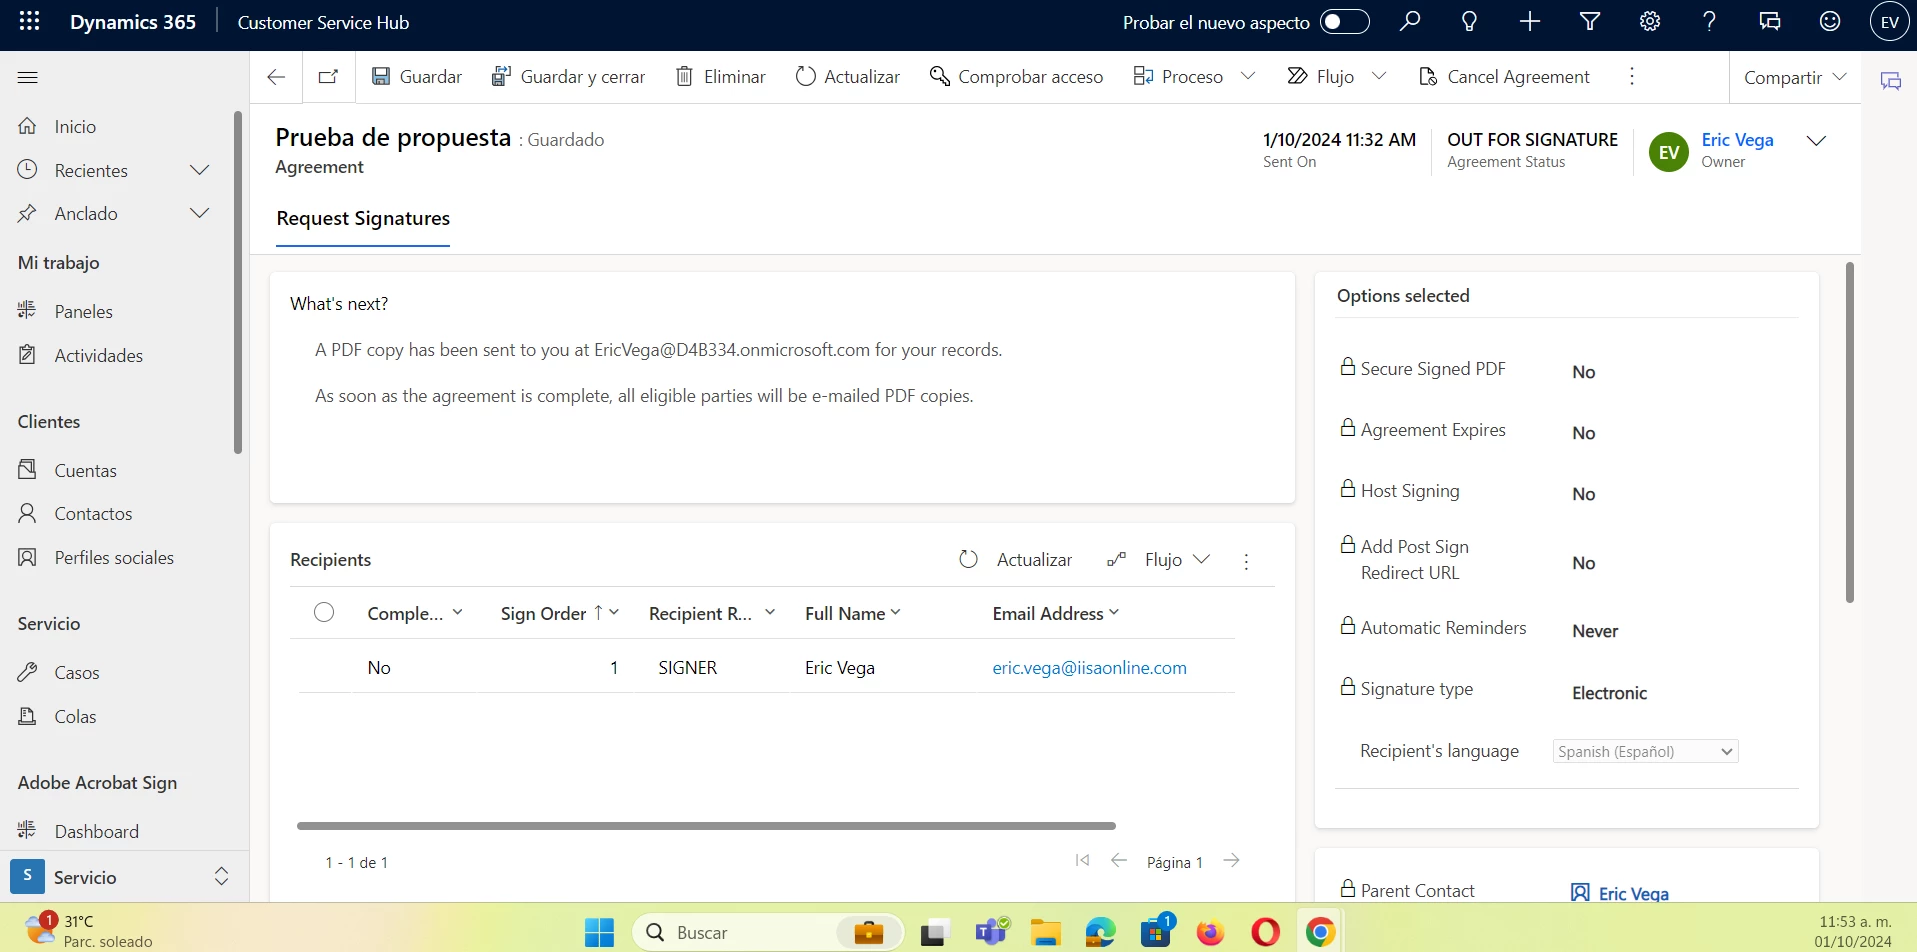Sort by Sign Order column
The image size is (1917, 952).
coord(560,614)
